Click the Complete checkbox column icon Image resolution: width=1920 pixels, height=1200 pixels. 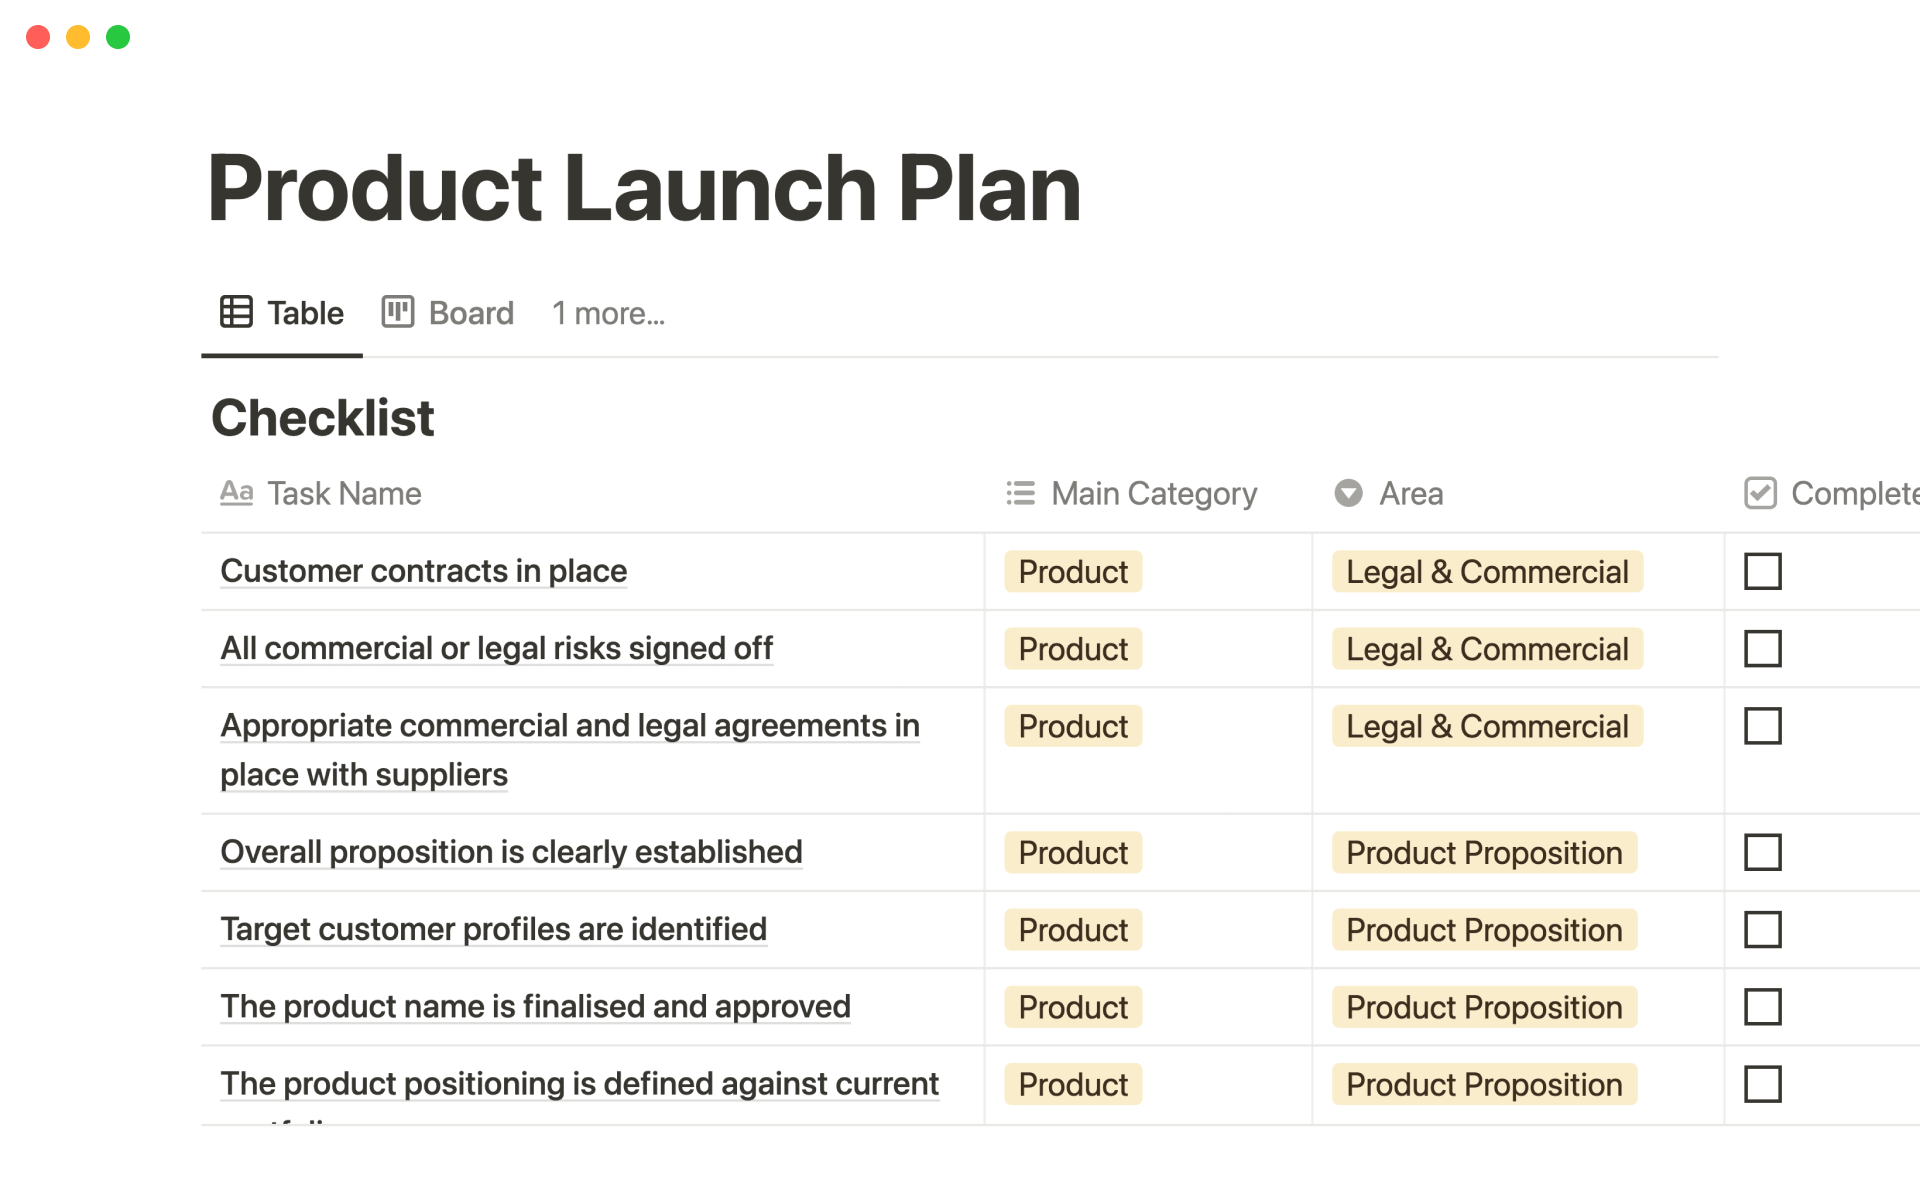[x=1760, y=493]
